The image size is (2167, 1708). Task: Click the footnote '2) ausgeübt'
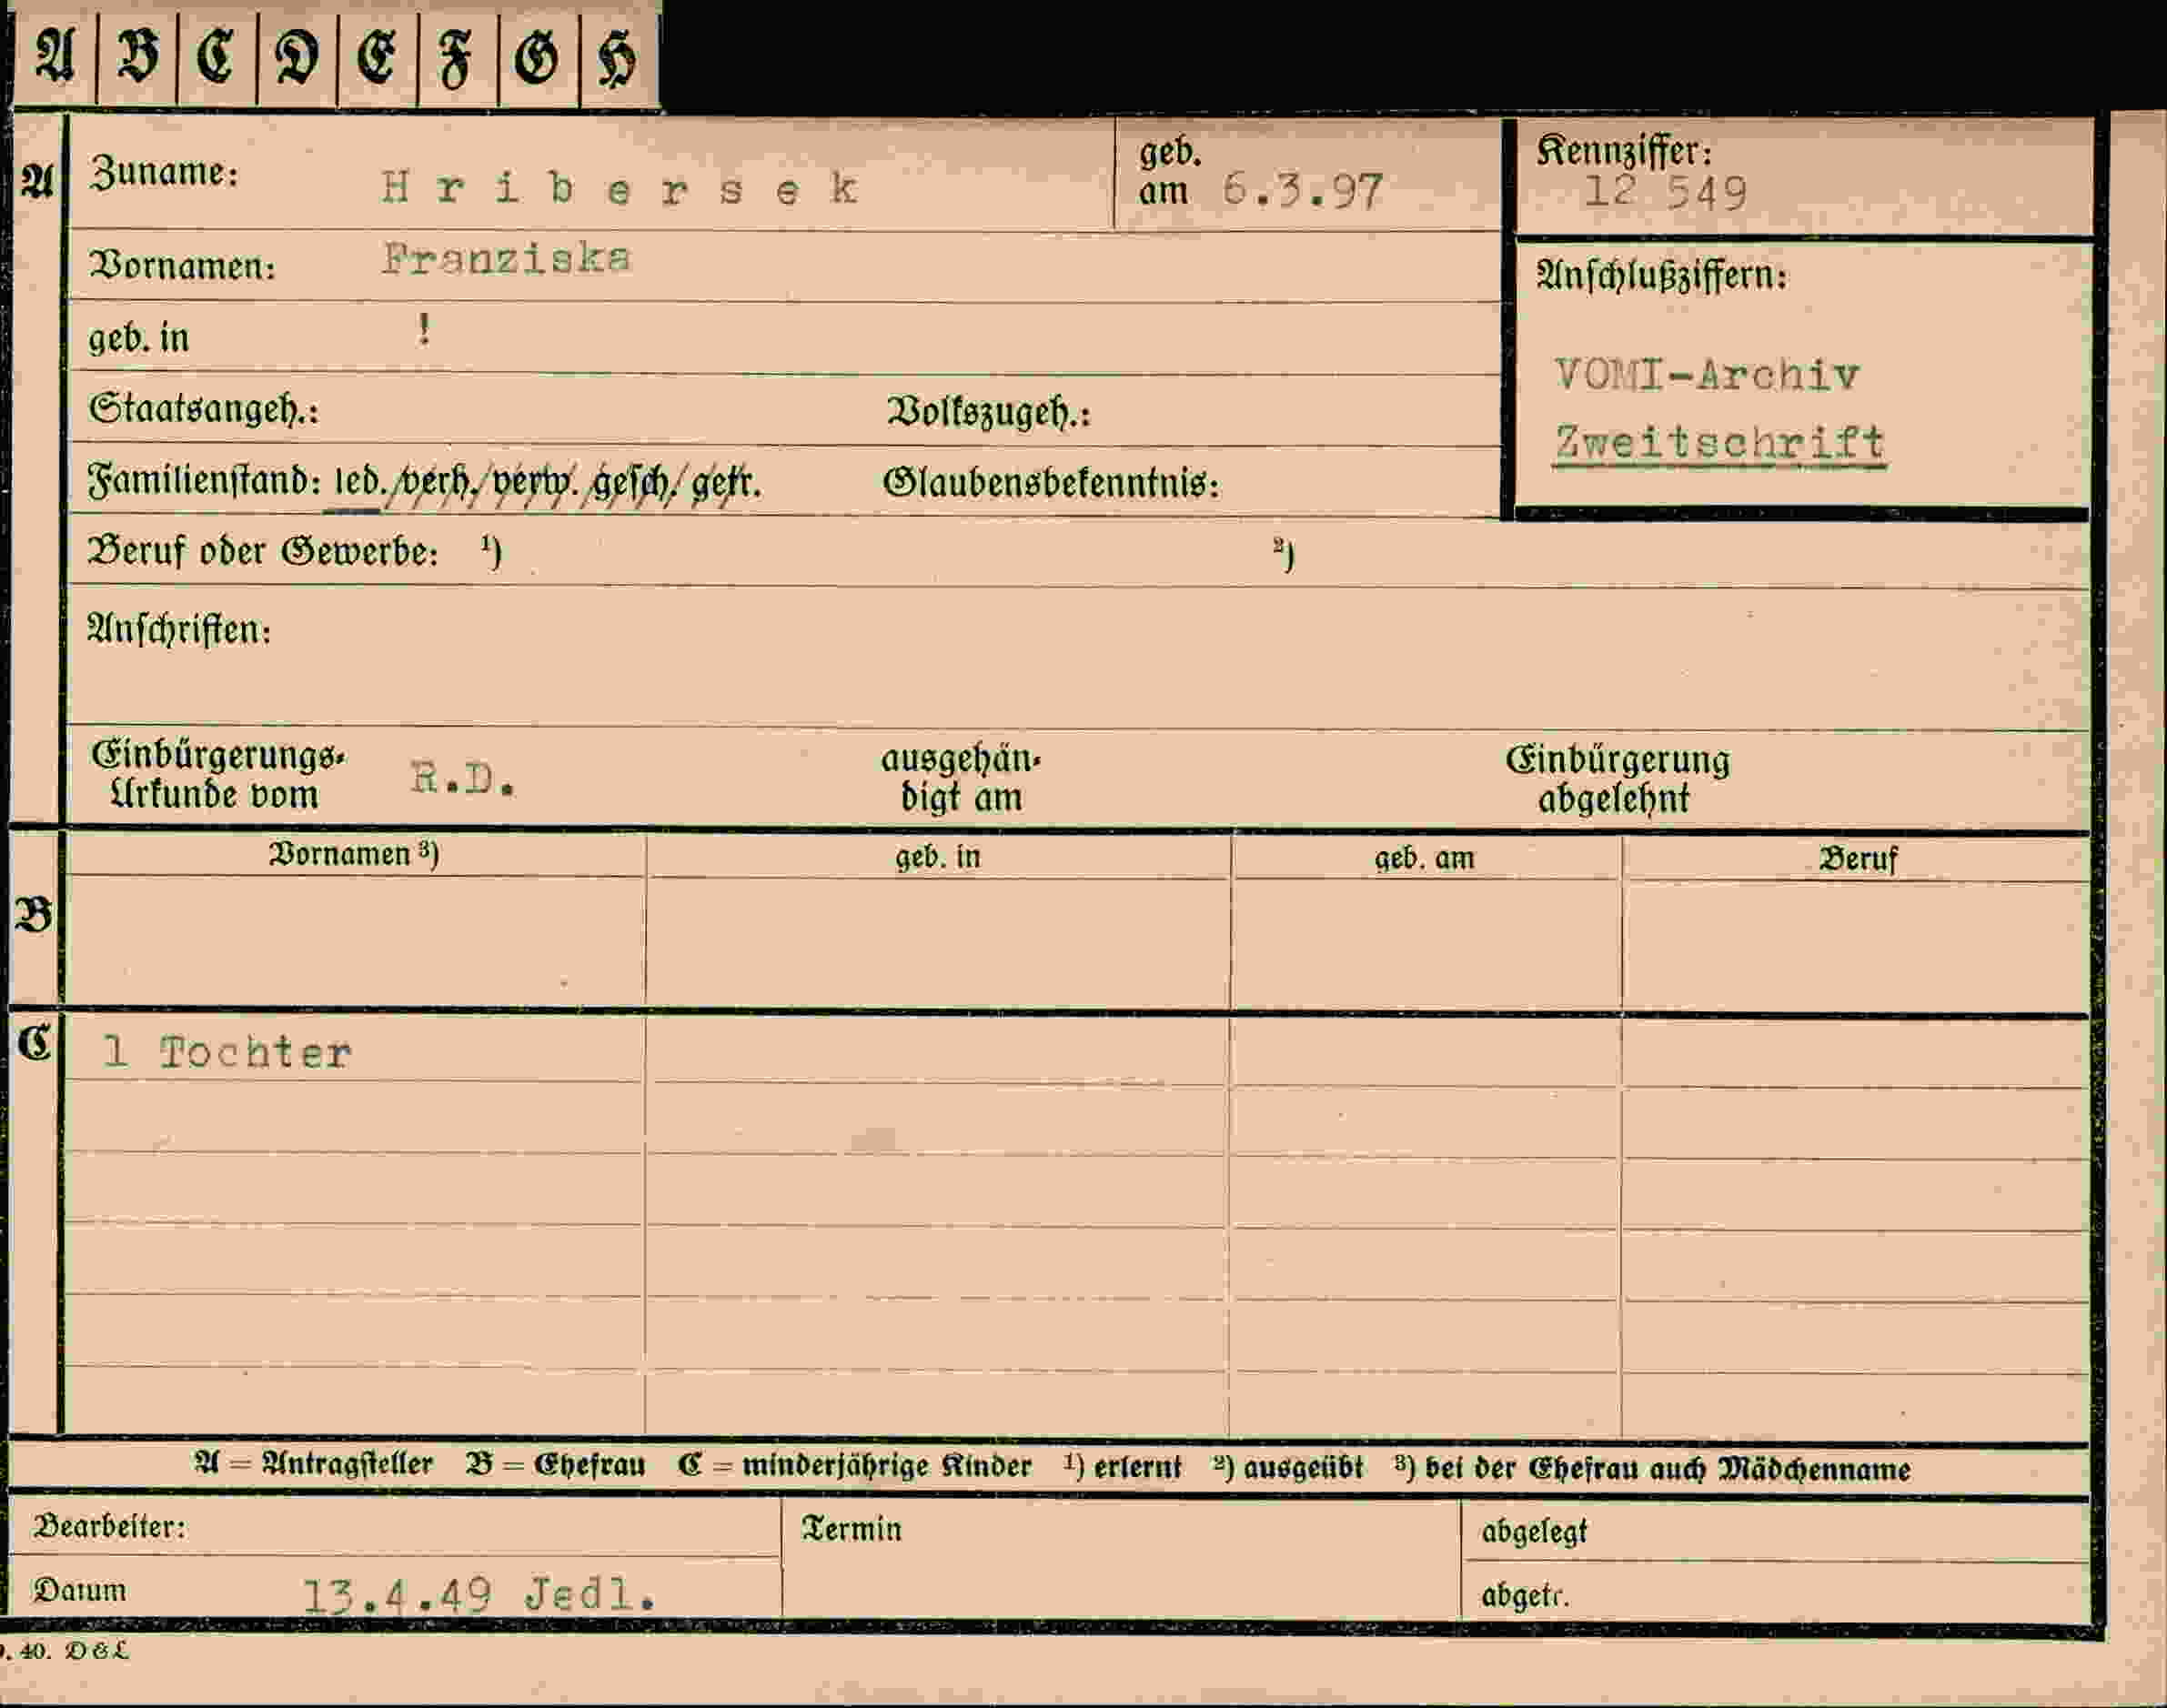1288,1467
